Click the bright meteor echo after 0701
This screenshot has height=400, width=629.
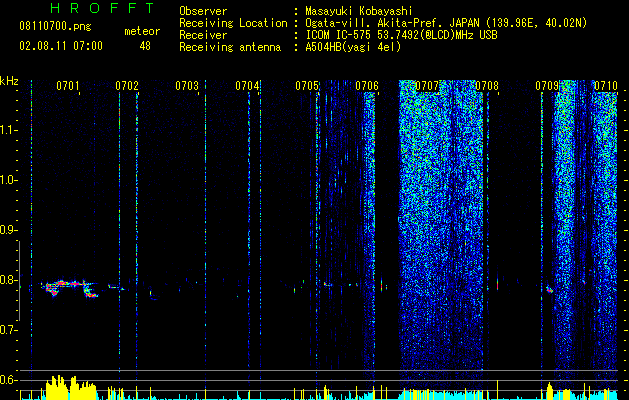(x=70, y=288)
